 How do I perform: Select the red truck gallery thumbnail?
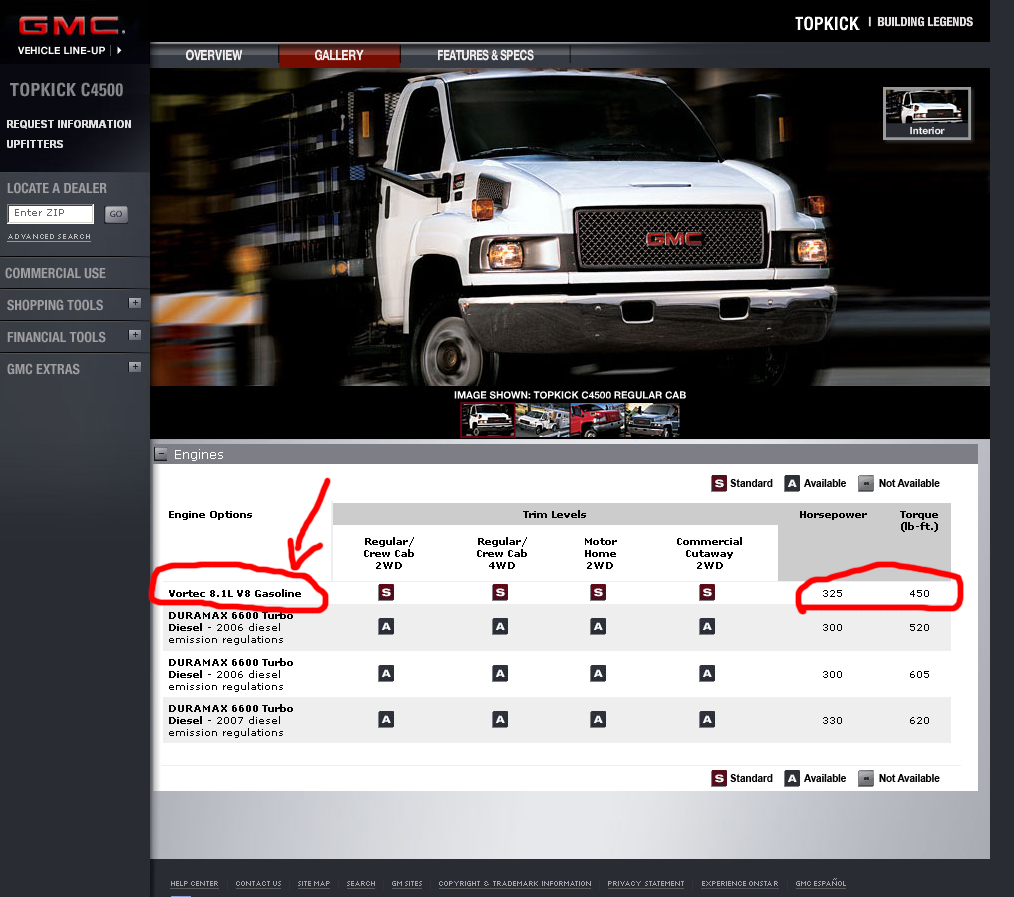(x=597, y=420)
